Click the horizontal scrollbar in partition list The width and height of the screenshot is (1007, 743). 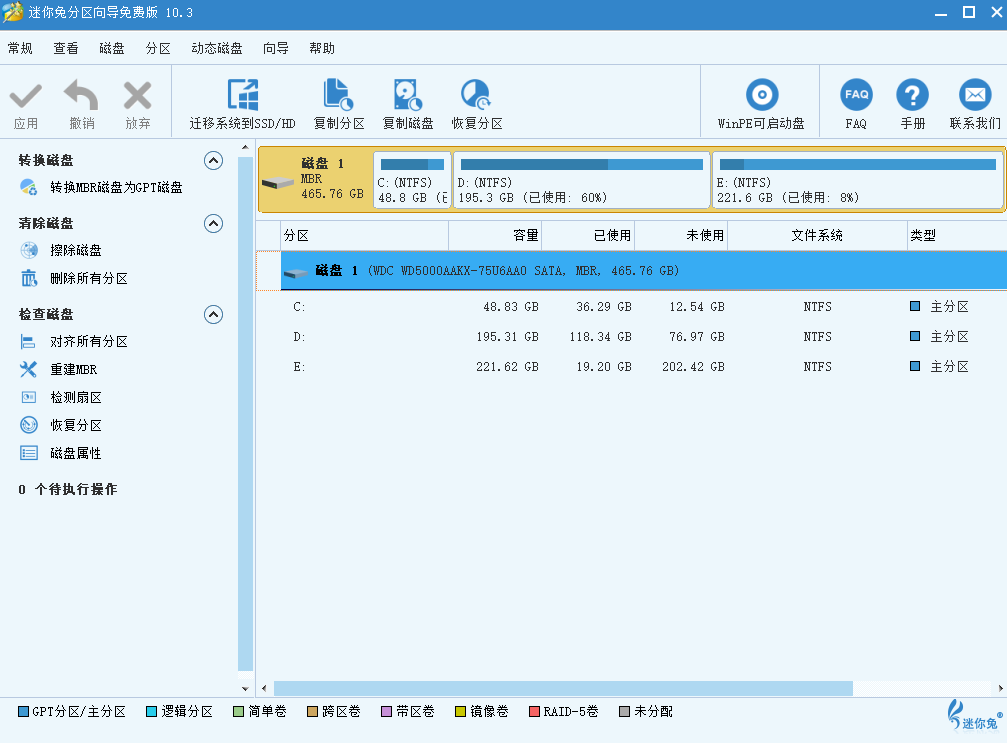coord(562,688)
